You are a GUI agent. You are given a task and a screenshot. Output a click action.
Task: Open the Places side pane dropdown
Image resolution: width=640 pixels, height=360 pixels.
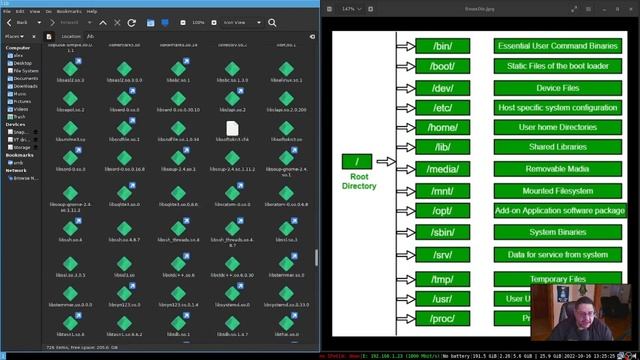click(x=14, y=36)
